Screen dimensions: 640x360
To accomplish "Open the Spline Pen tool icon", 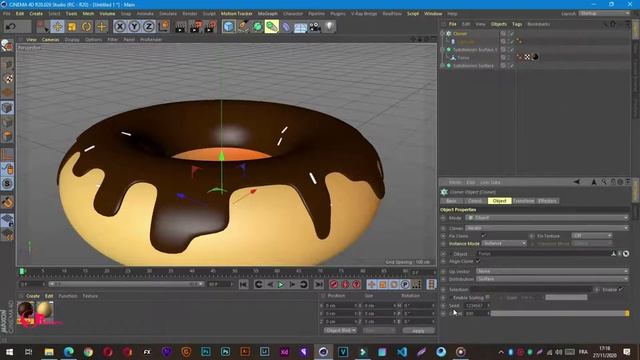I will point(243,27).
